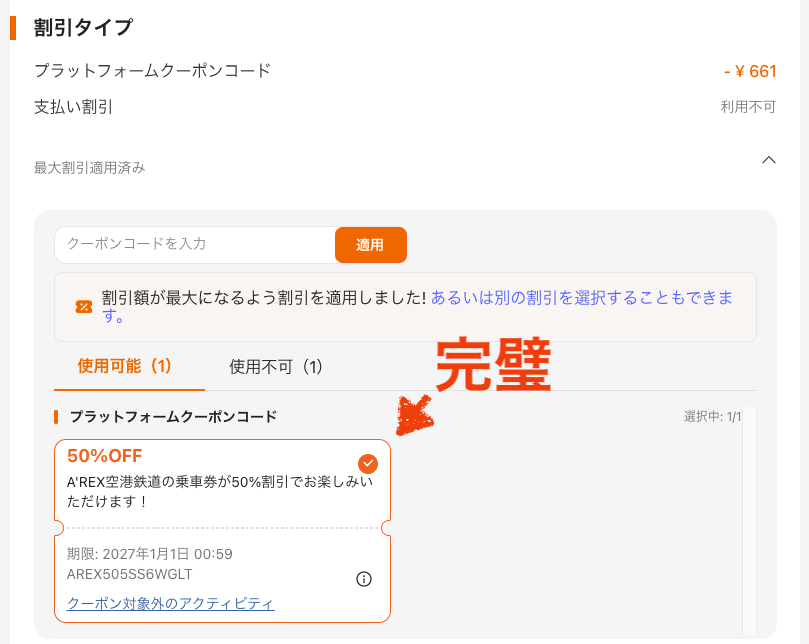
Task: Click the orange 適用 button
Action: [370, 245]
